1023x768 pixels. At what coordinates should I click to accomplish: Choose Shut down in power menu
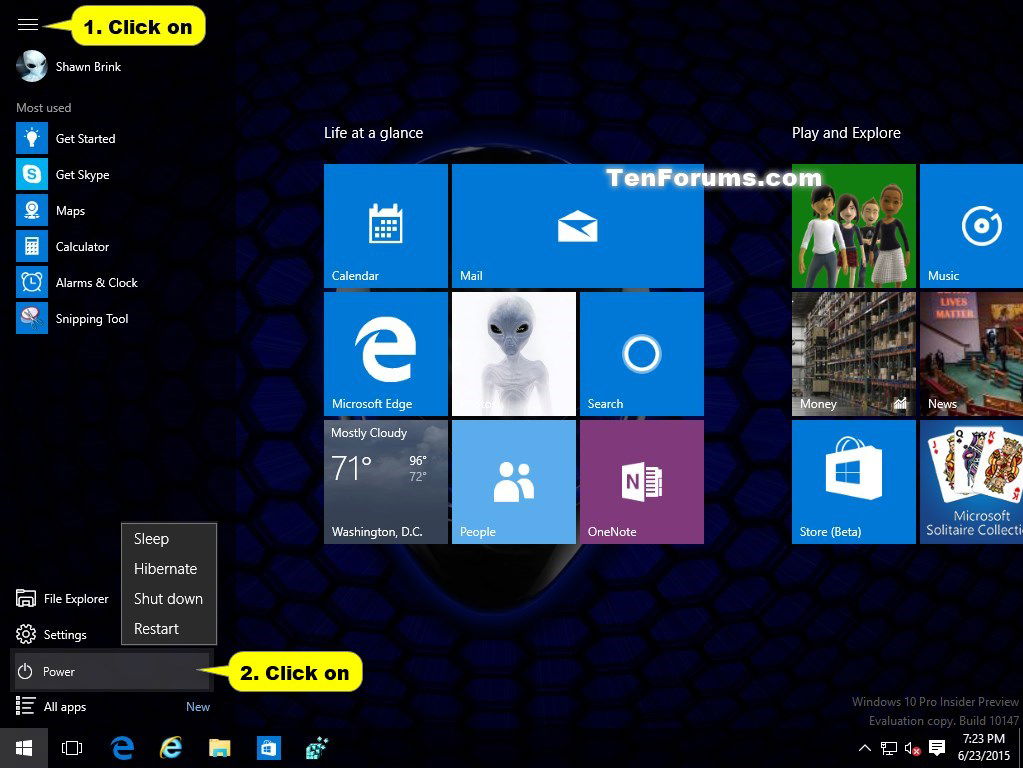168,599
